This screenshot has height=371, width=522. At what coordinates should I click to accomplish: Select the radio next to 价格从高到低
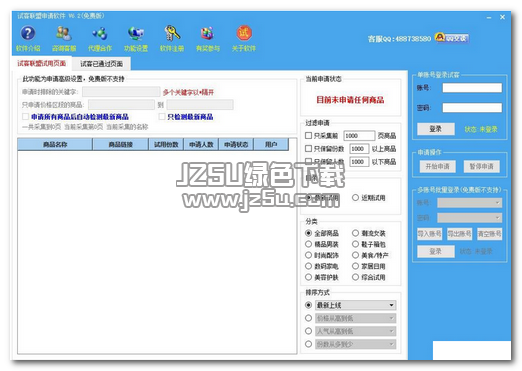[x=308, y=318]
